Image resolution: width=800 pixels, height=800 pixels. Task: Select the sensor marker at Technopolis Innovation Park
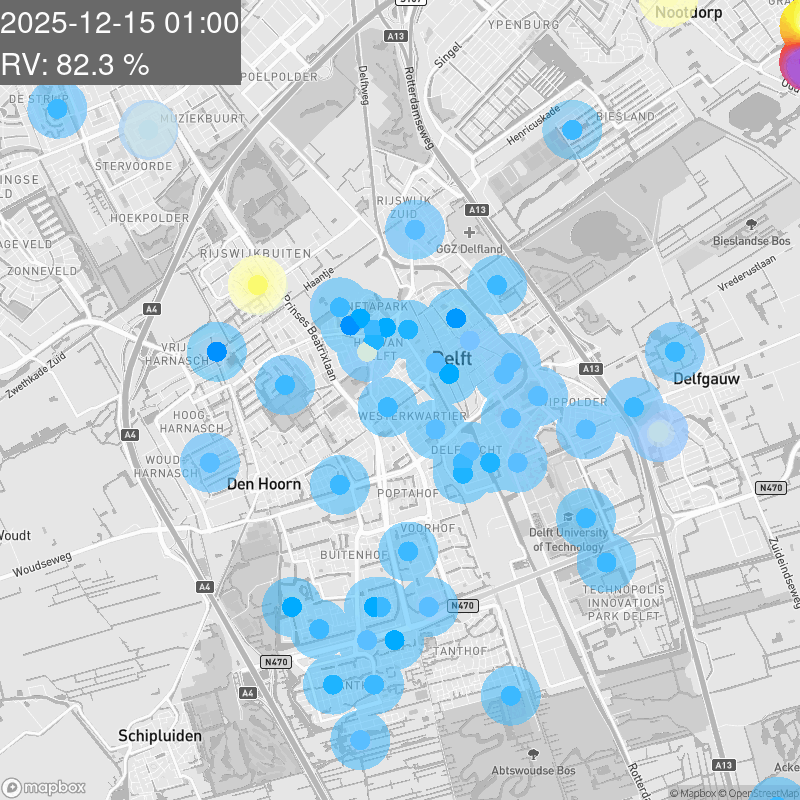[606, 562]
